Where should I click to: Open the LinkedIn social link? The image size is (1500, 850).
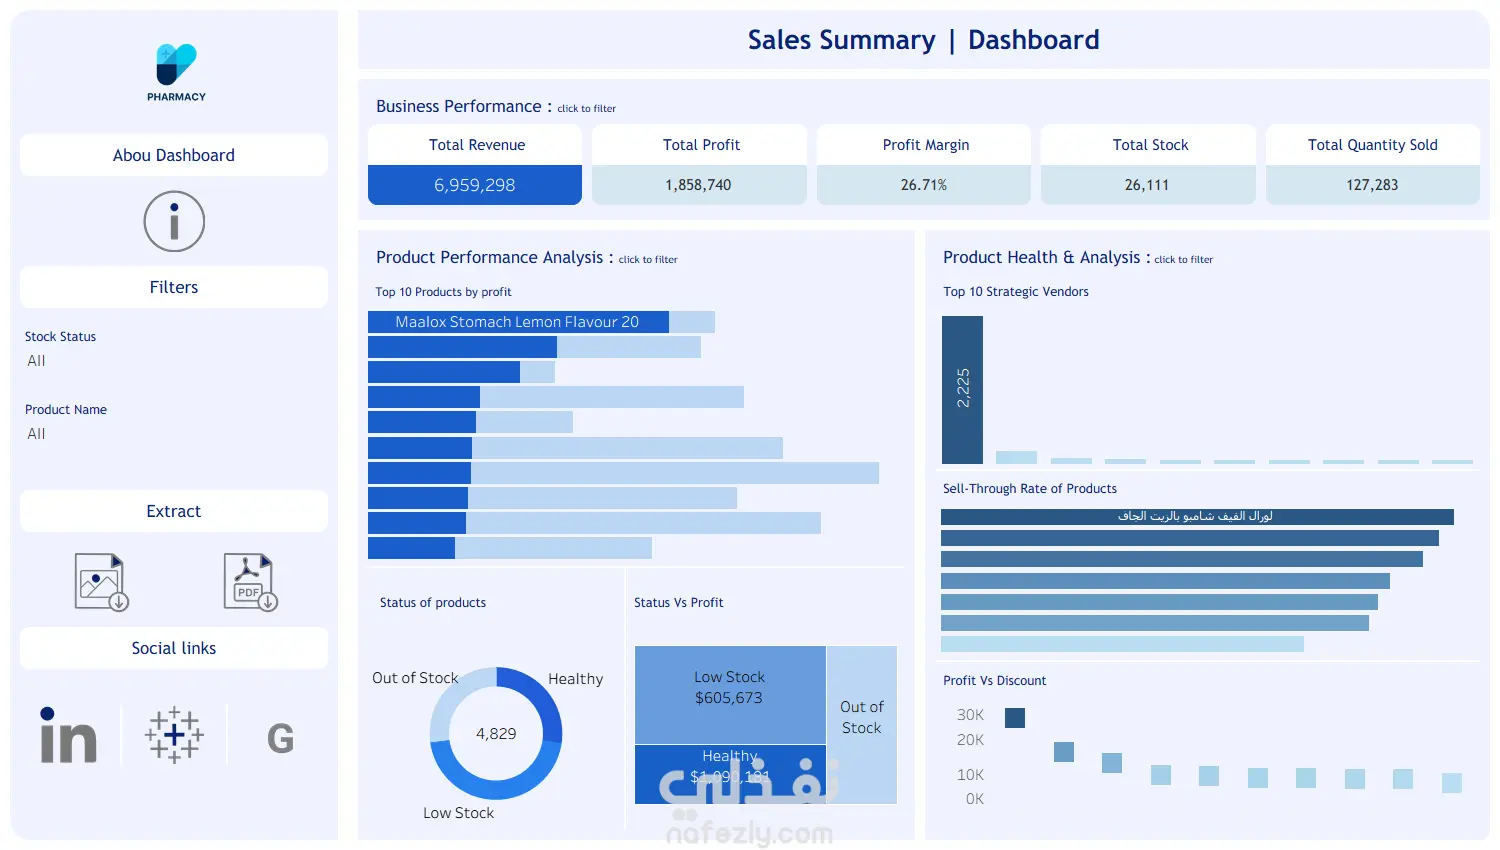pyautogui.click(x=68, y=736)
